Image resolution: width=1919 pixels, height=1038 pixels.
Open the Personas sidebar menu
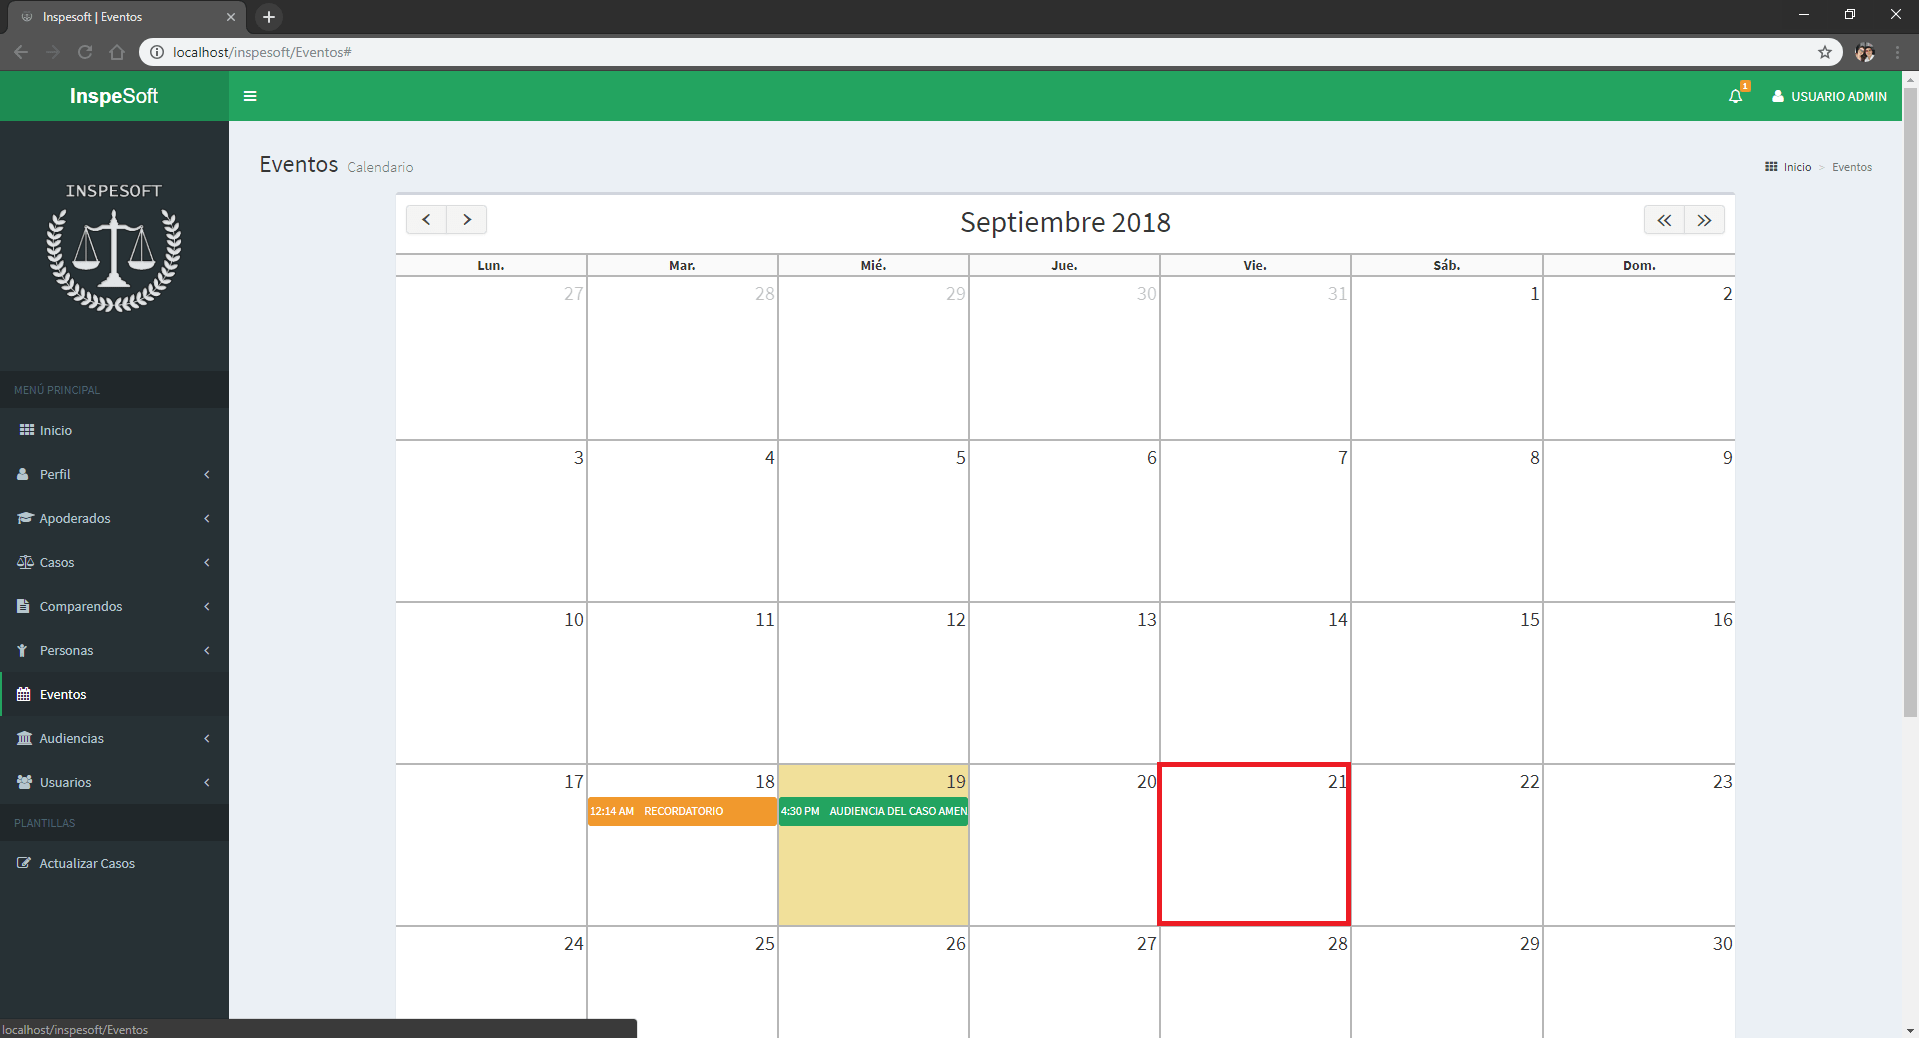tap(114, 650)
